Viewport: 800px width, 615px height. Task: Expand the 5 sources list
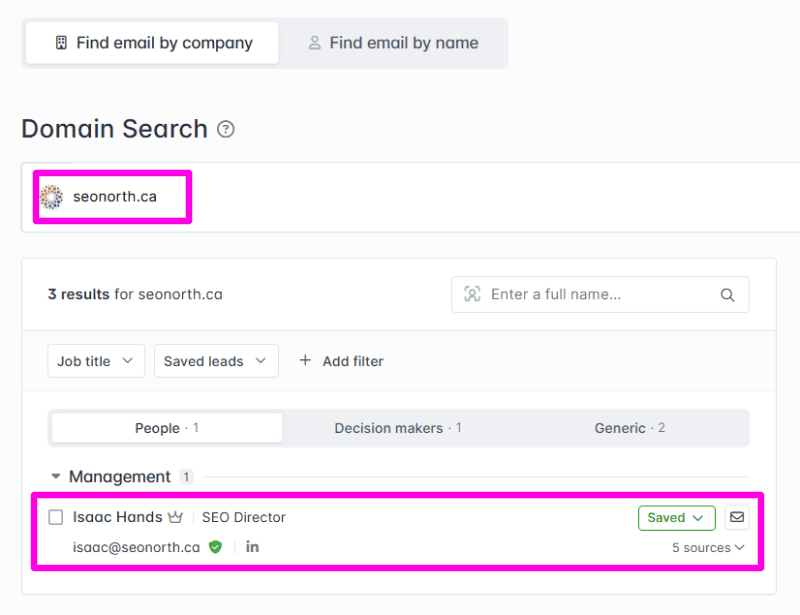point(708,548)
